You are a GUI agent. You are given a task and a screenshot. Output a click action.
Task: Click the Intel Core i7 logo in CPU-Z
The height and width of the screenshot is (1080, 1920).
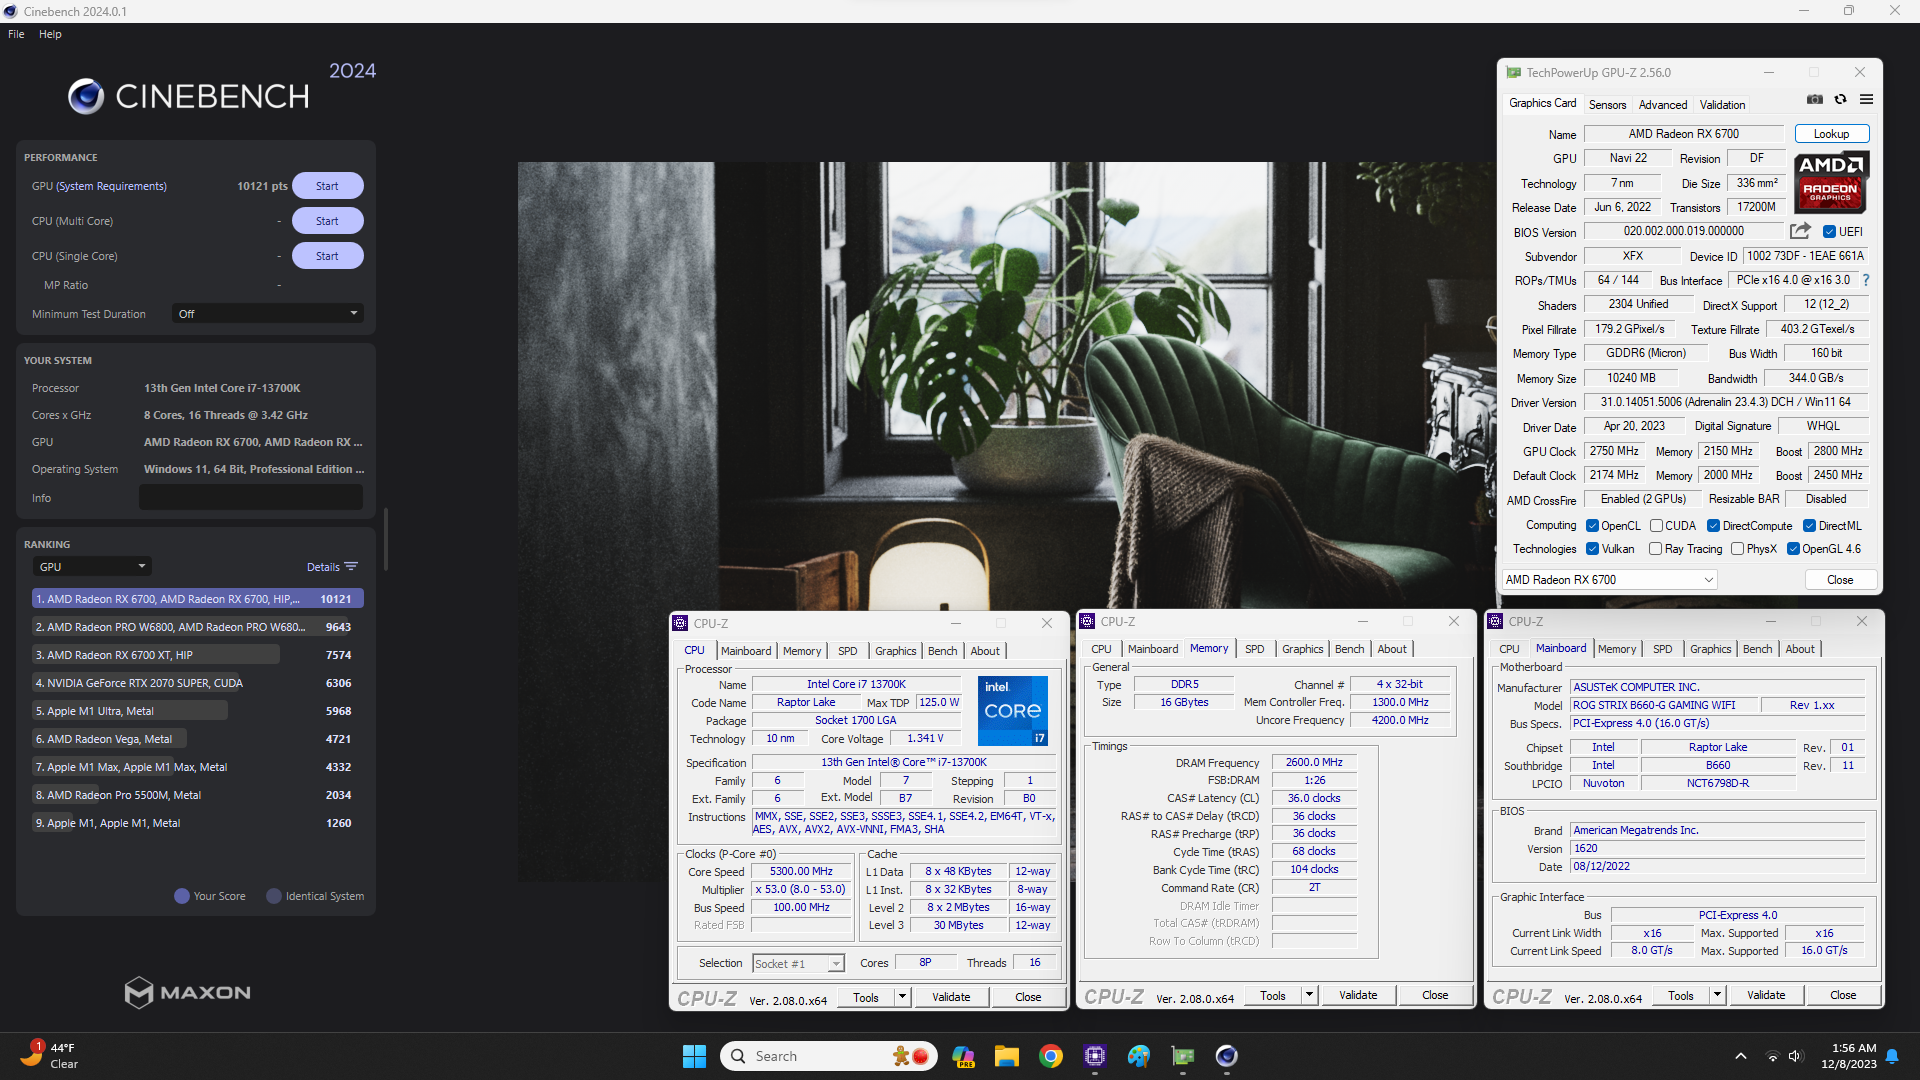(1013, 711)
